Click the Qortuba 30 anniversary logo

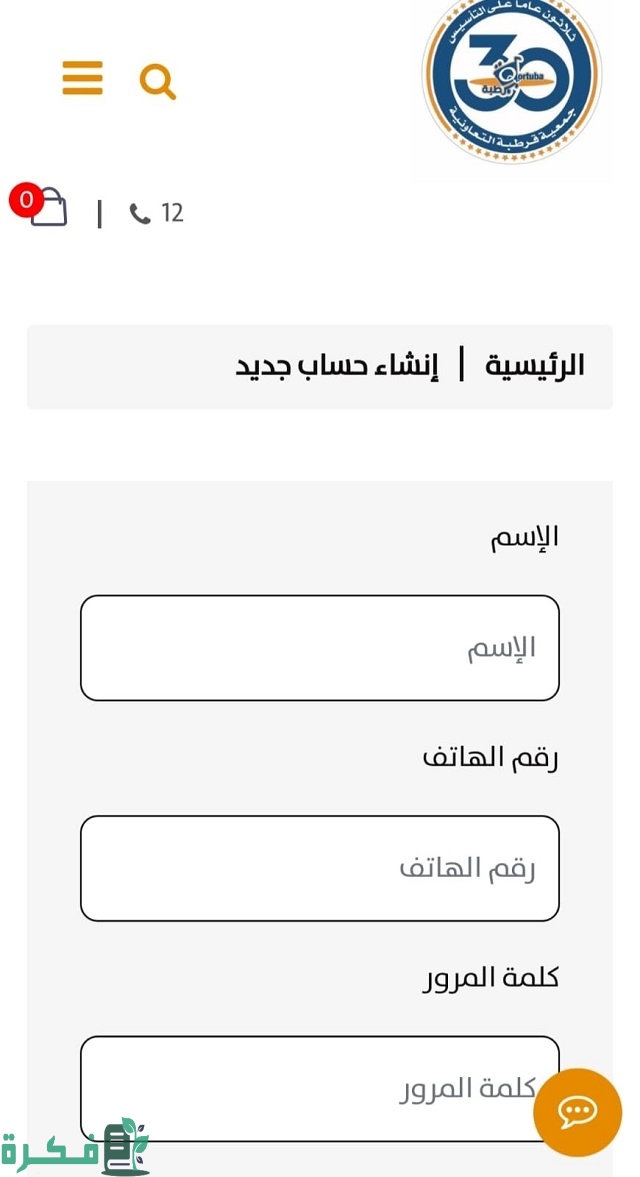[x=511, y=80]
